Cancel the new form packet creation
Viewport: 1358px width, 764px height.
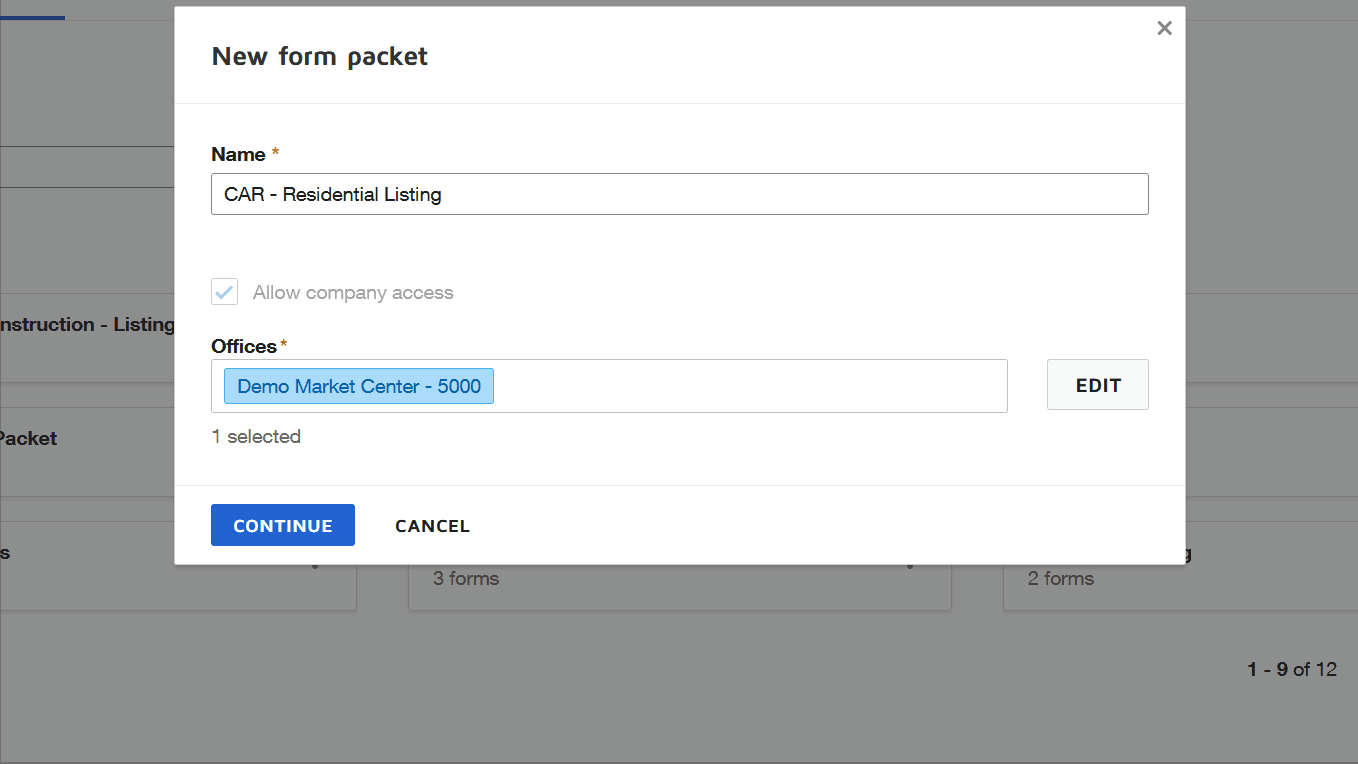[x=432, y=525]
